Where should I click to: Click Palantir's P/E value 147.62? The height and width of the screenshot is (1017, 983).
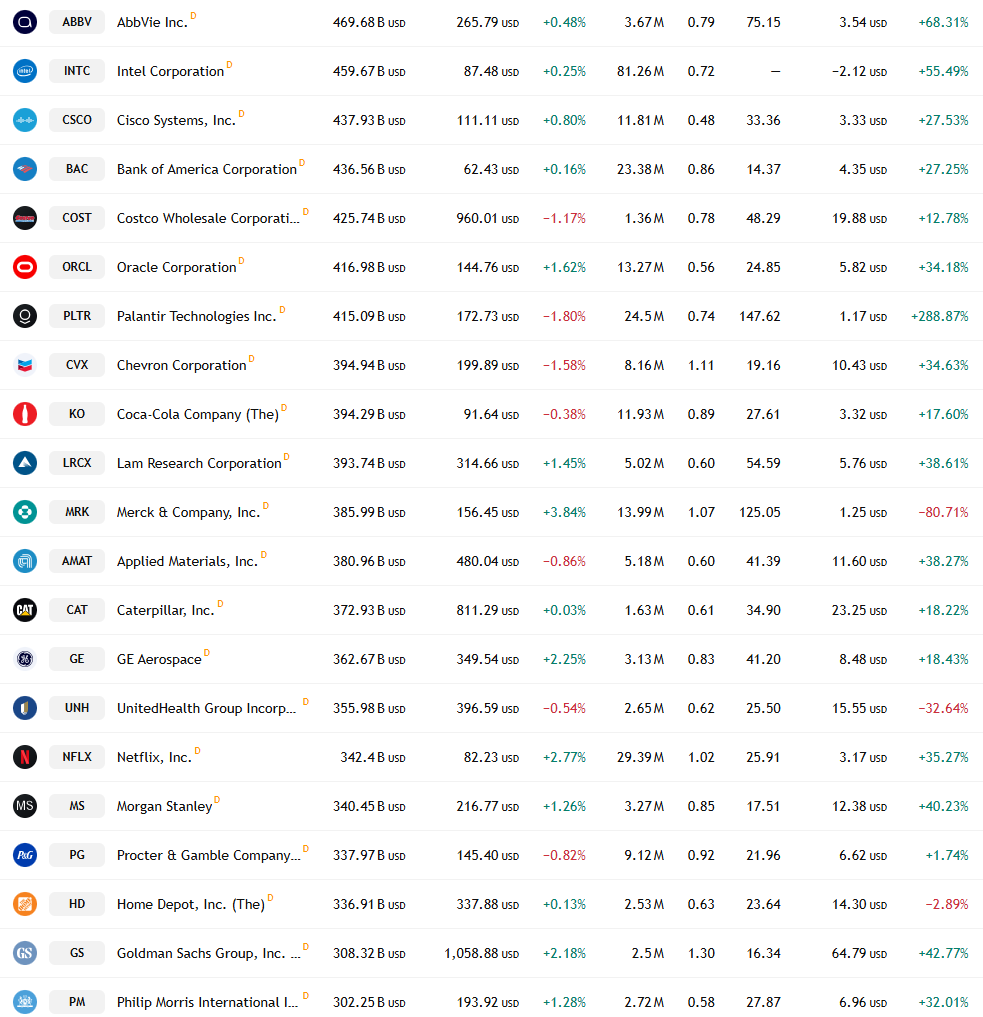[760, 317]
